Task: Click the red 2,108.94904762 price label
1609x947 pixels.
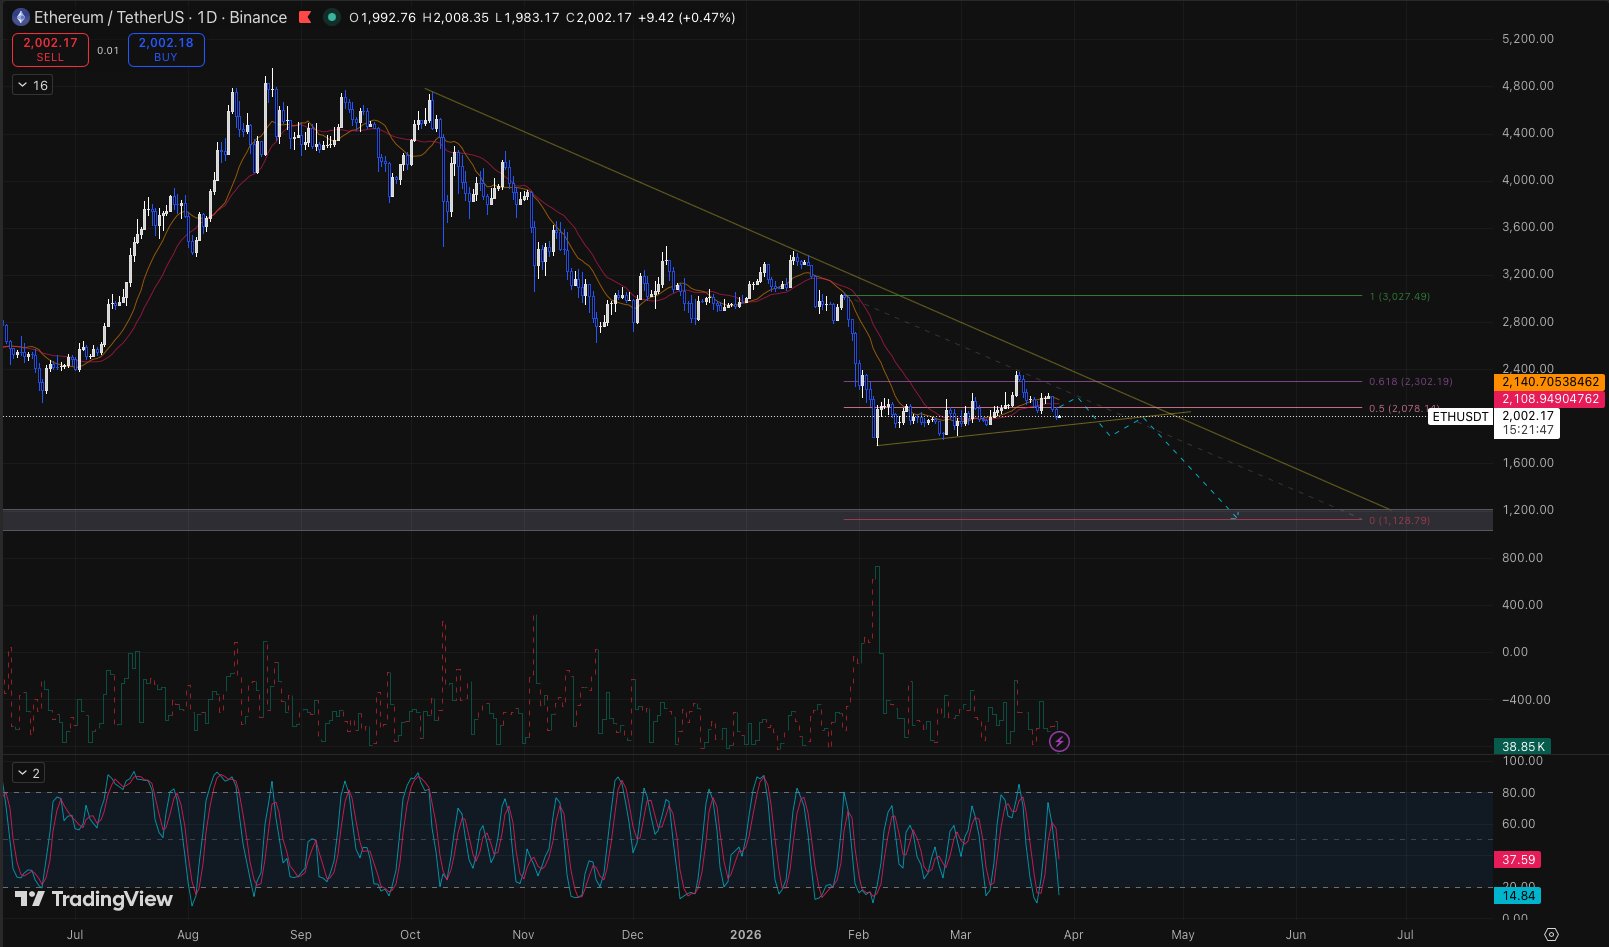Action: point(1549,399)
